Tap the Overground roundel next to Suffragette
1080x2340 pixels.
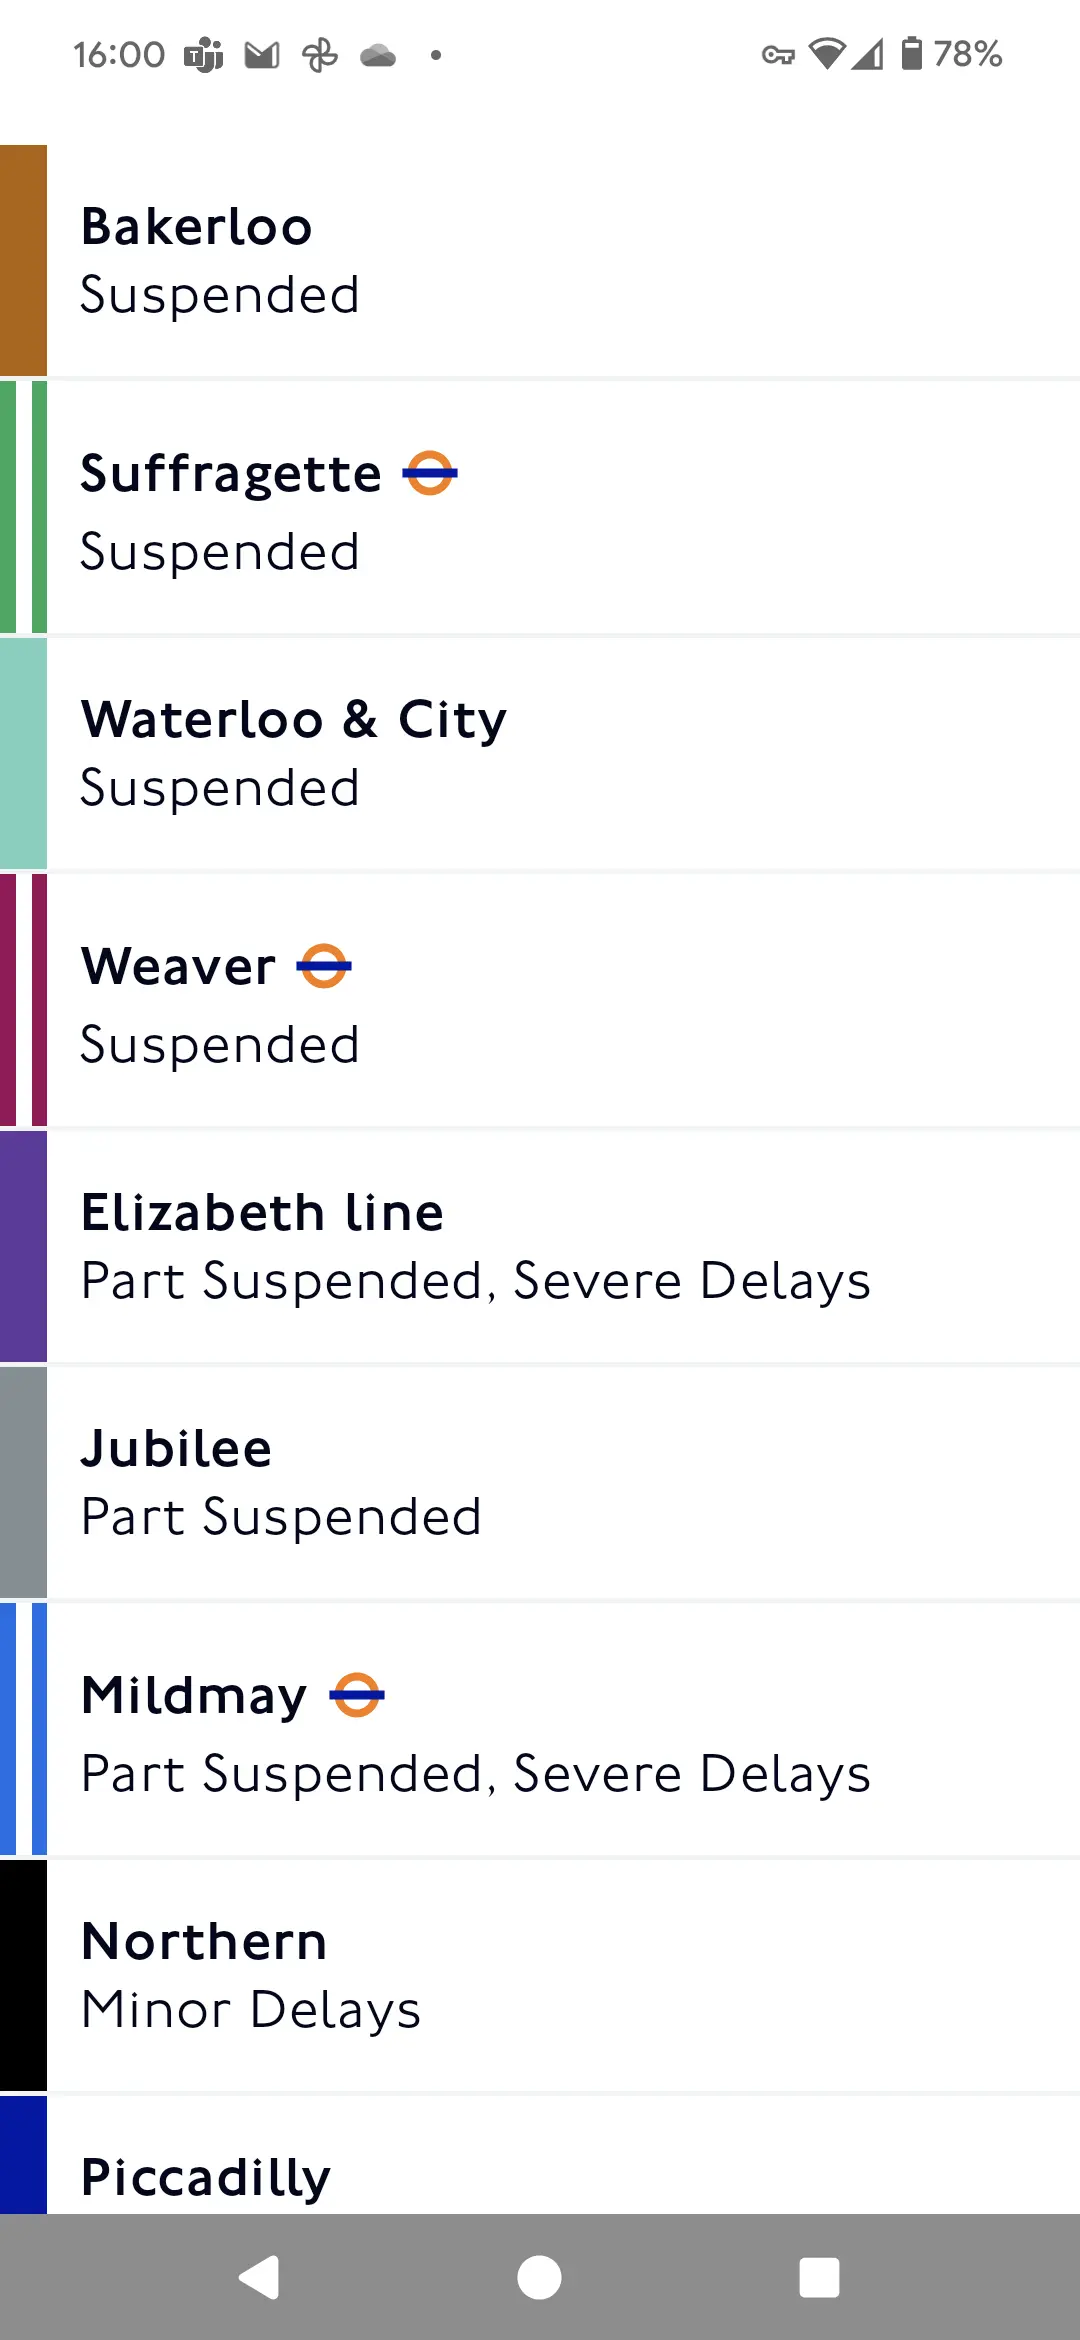[x=430, y=473]
